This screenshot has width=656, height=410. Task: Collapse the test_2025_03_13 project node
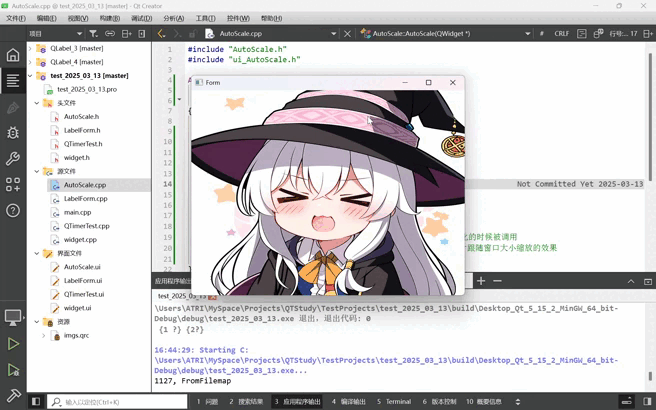(30, 76)
